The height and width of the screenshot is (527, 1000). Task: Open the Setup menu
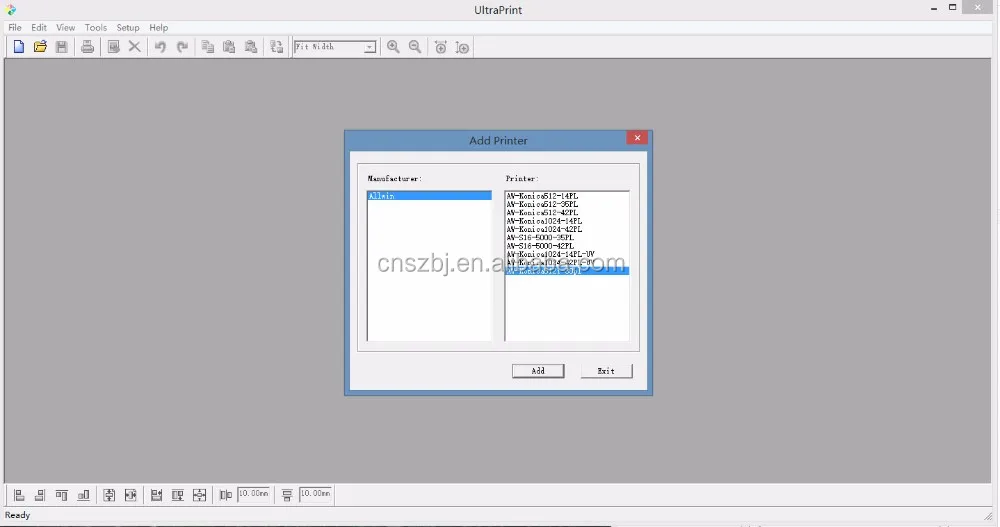coord(128,28)
